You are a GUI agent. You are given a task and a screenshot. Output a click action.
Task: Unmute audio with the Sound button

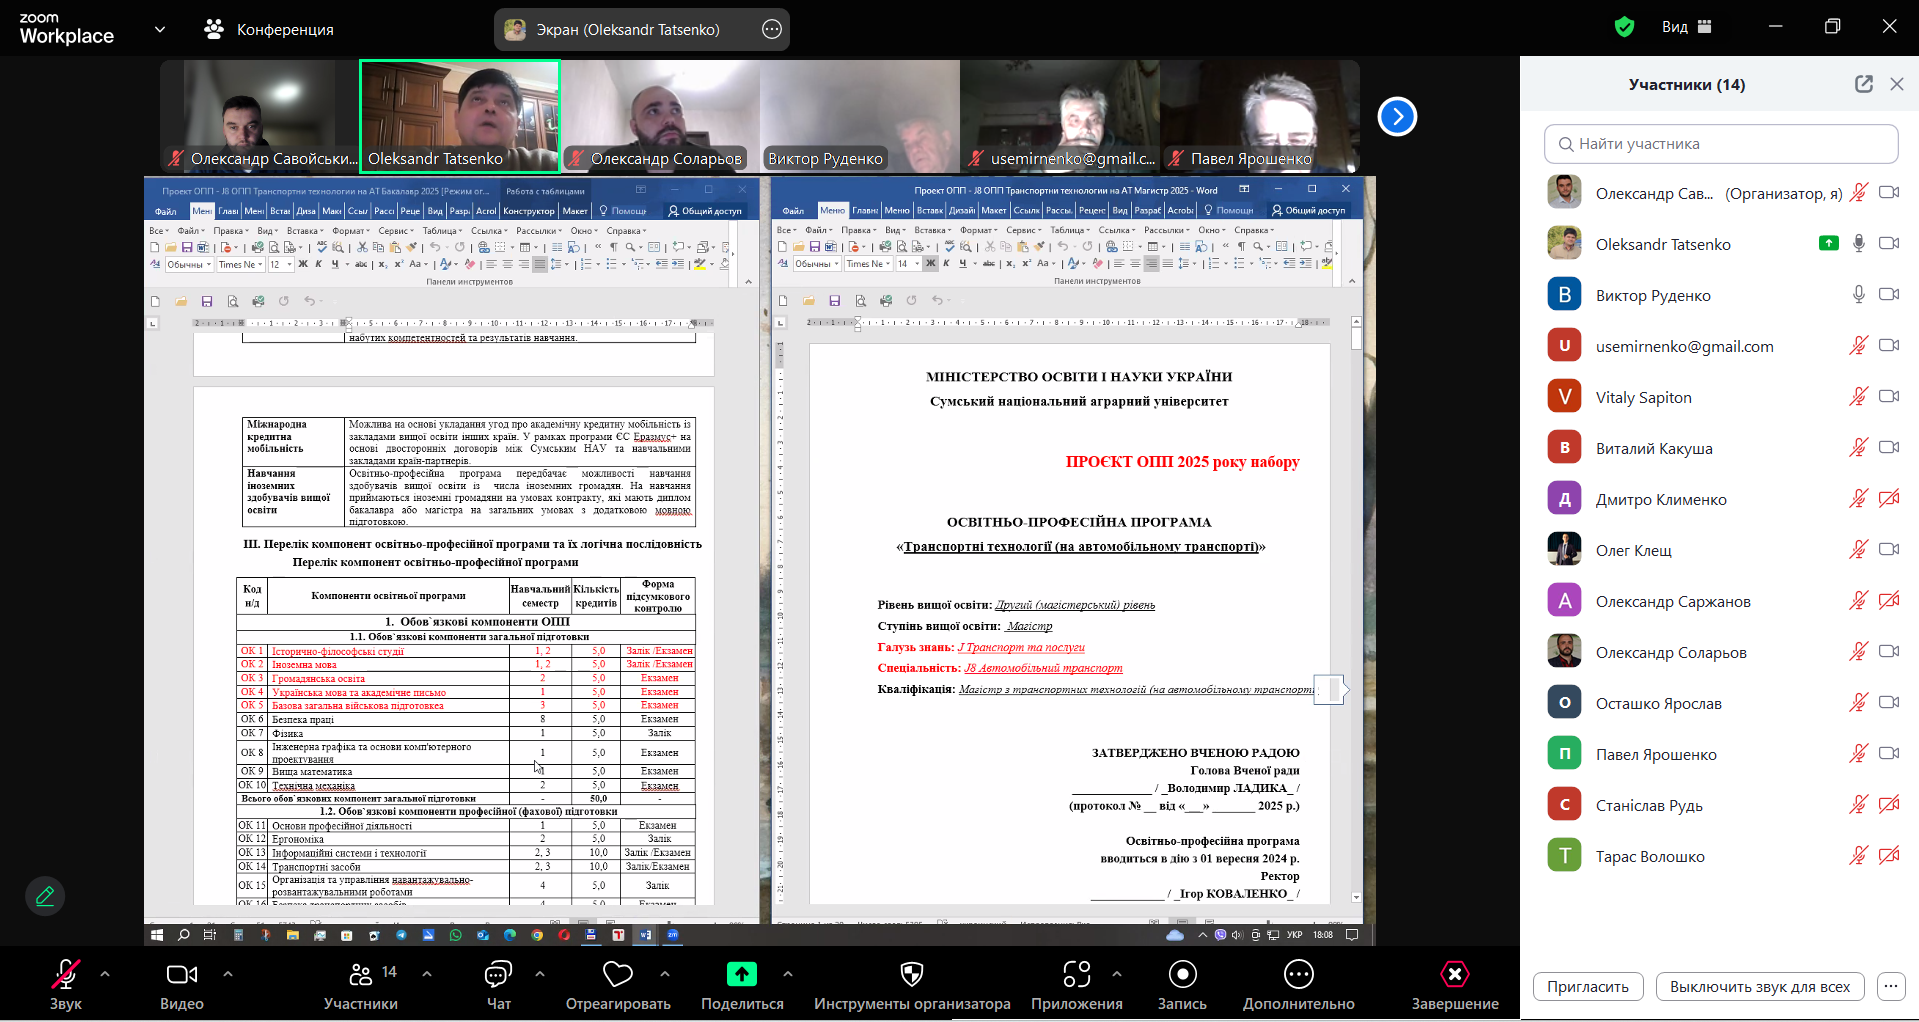pyautogui.click(x=66, y=975)
